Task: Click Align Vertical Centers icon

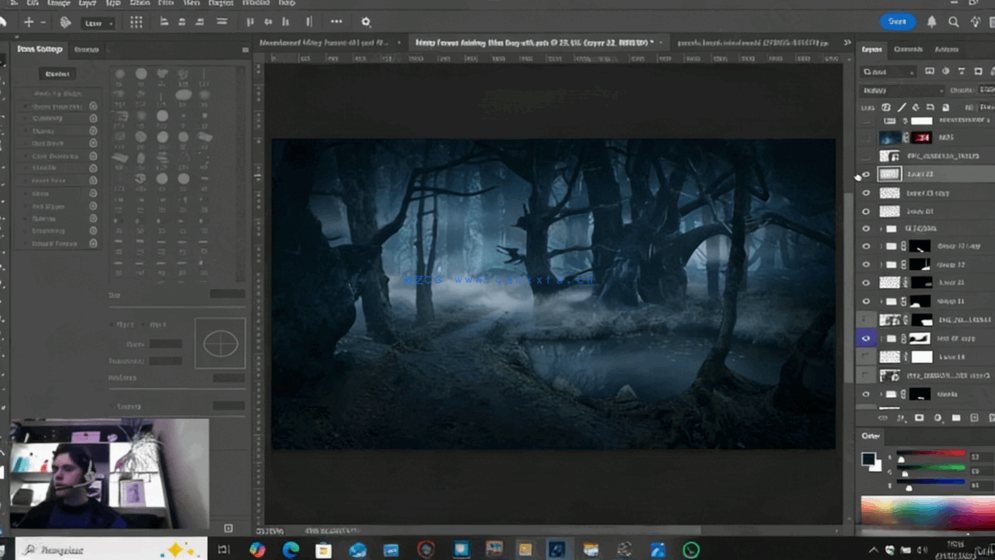Action: 268,22
